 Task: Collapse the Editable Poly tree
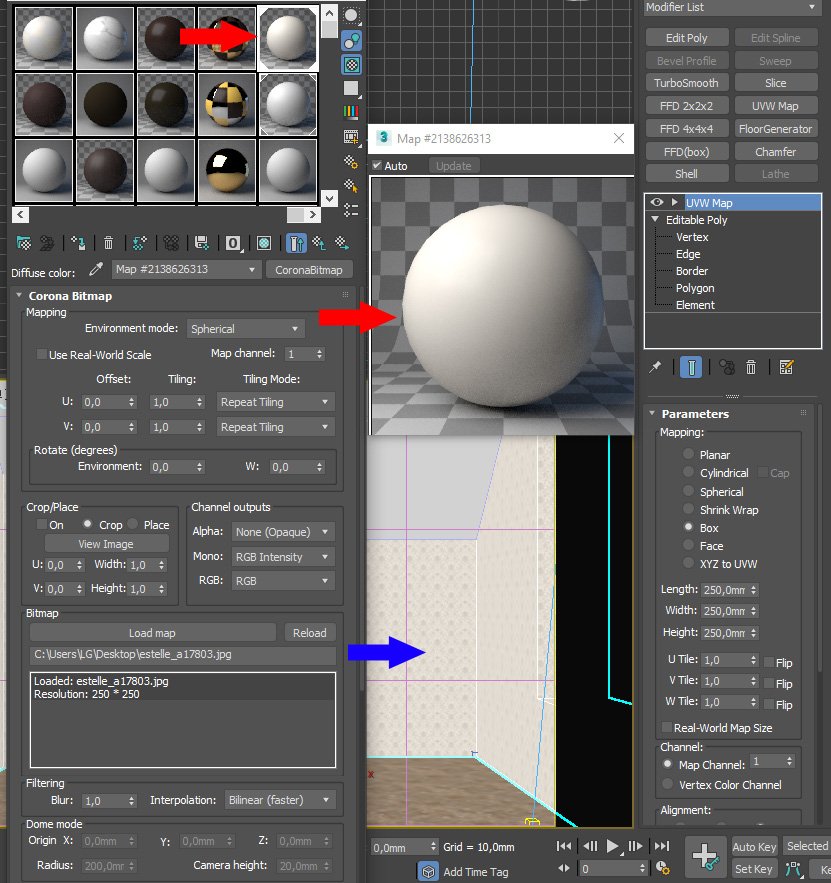pos(655,220)
